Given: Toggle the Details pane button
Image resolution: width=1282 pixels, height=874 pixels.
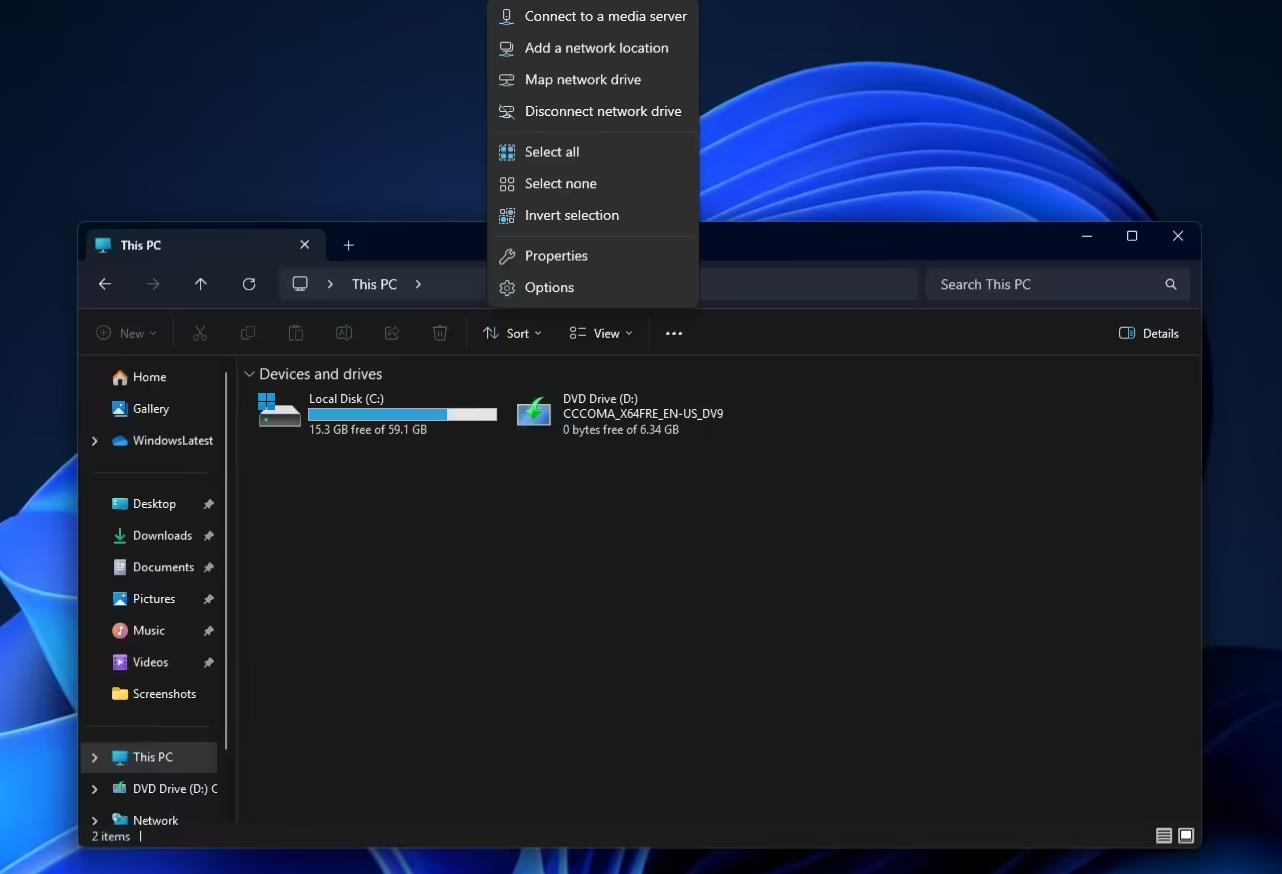Looking at the screenshot, I should click(x=1148, y=333).
